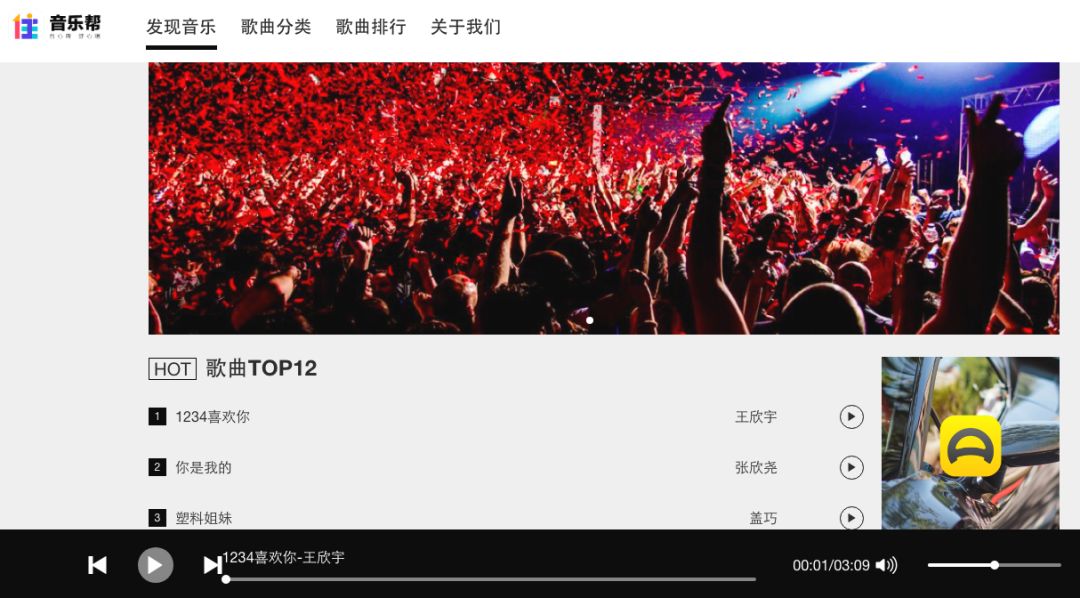The height and width of the screenshot is (598, 1080).
Task: Play the song 你是我的
Action: 851,467
